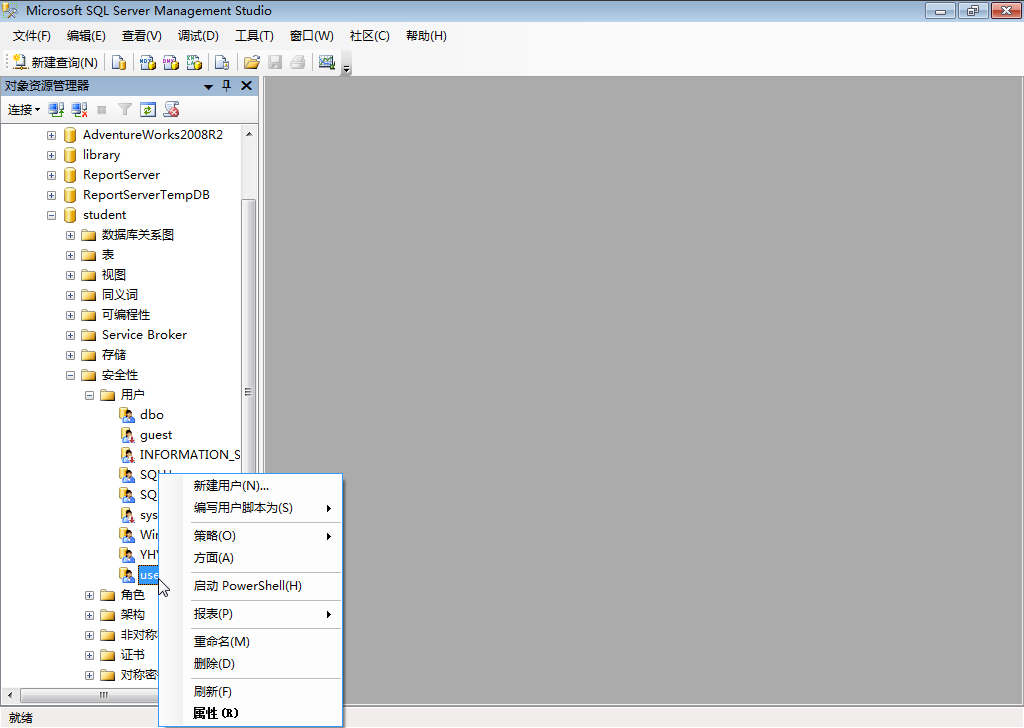Viewport: 1024px width, 728px height.
Task: Open a SQL Server Compact query
Action: (x=222, y=63)
